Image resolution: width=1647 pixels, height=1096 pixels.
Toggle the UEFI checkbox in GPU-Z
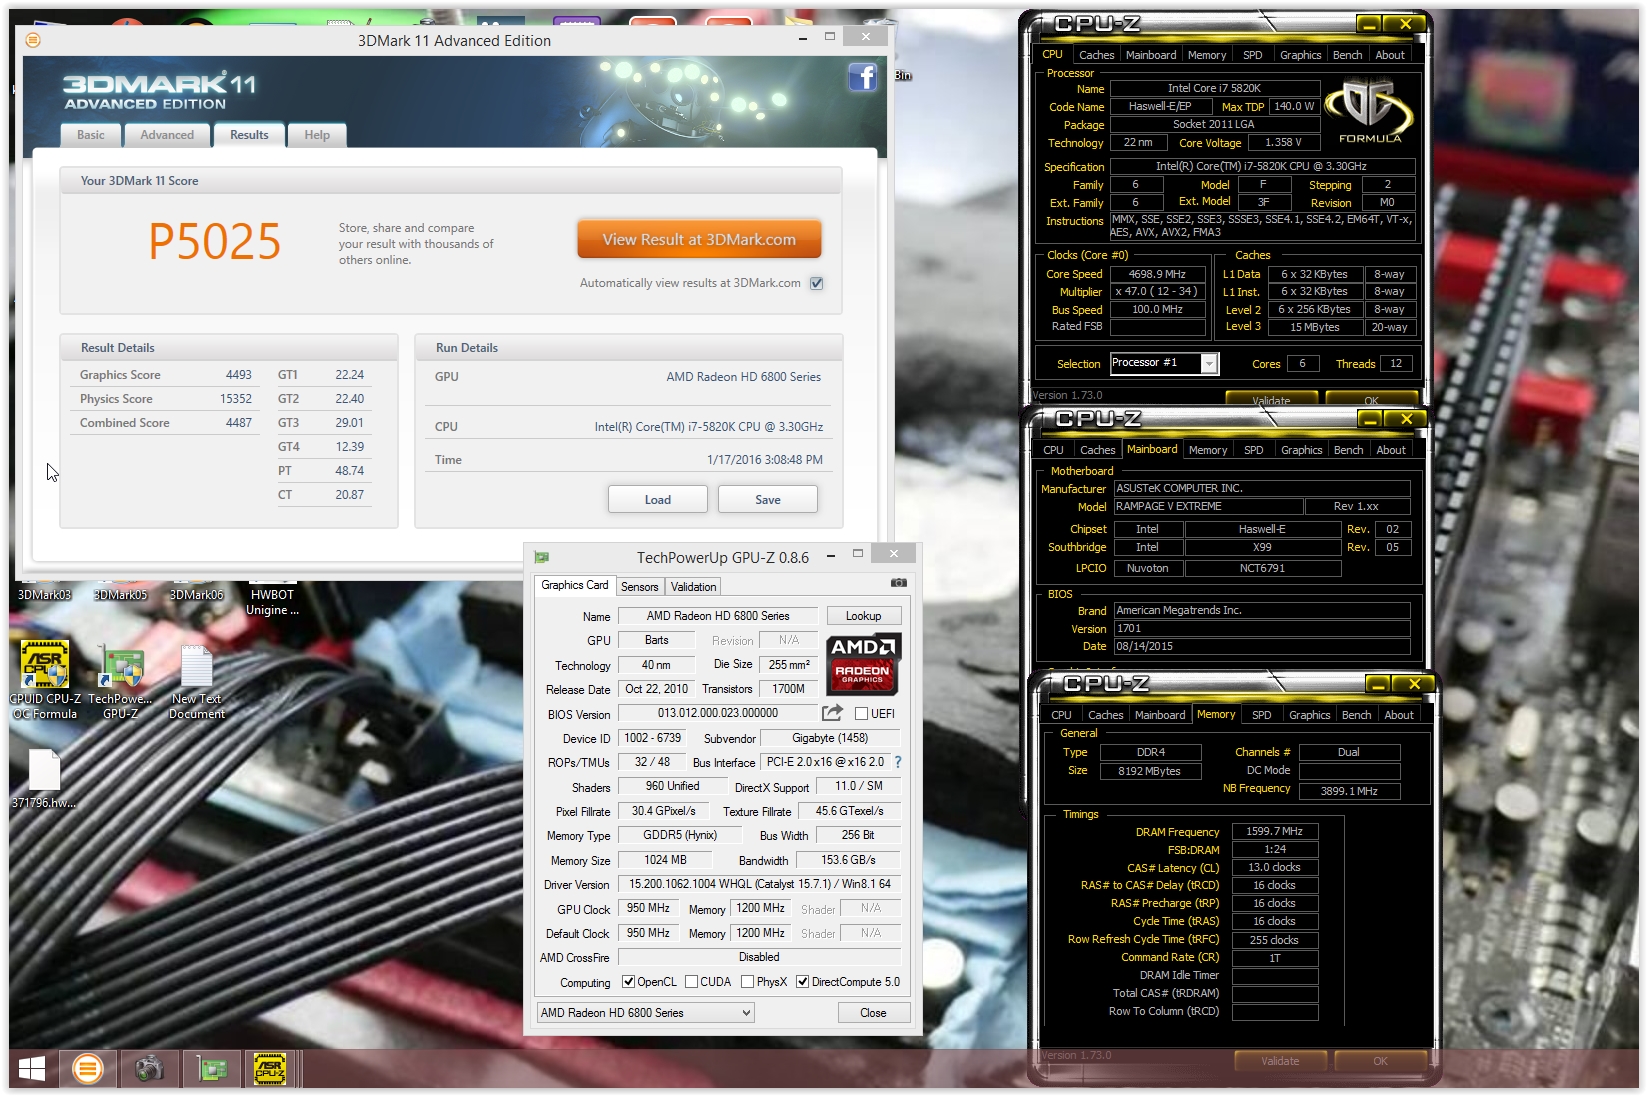(x=861, y=713)
